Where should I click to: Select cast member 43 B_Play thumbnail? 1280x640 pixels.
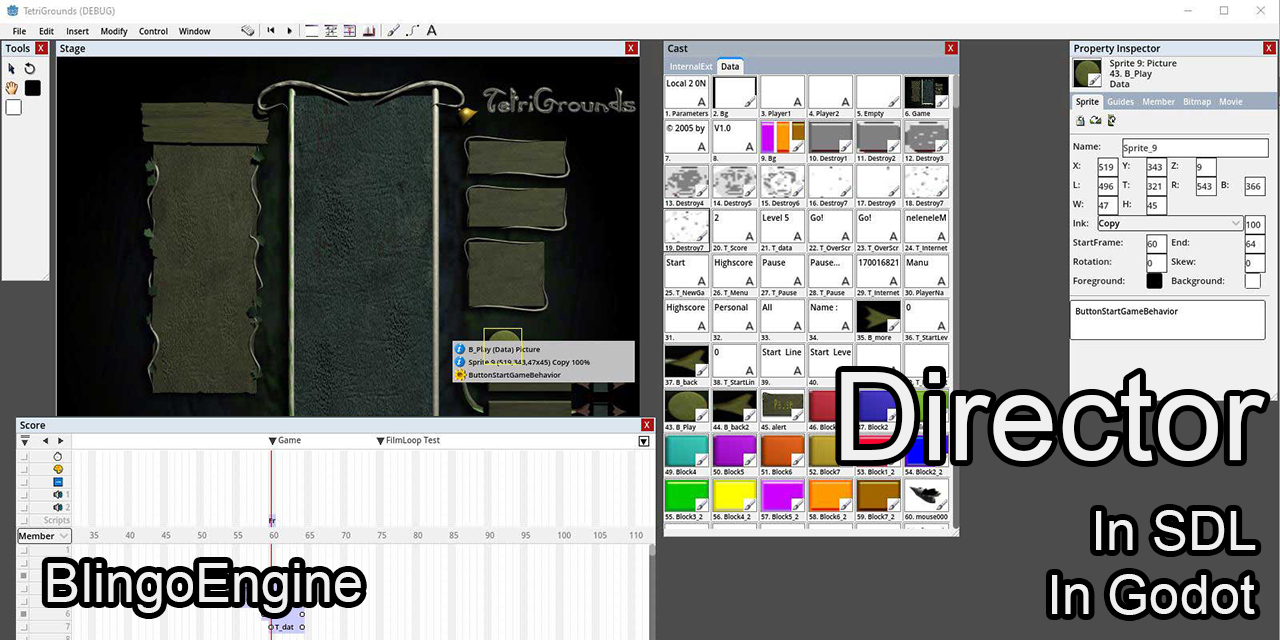coord(686,407)
